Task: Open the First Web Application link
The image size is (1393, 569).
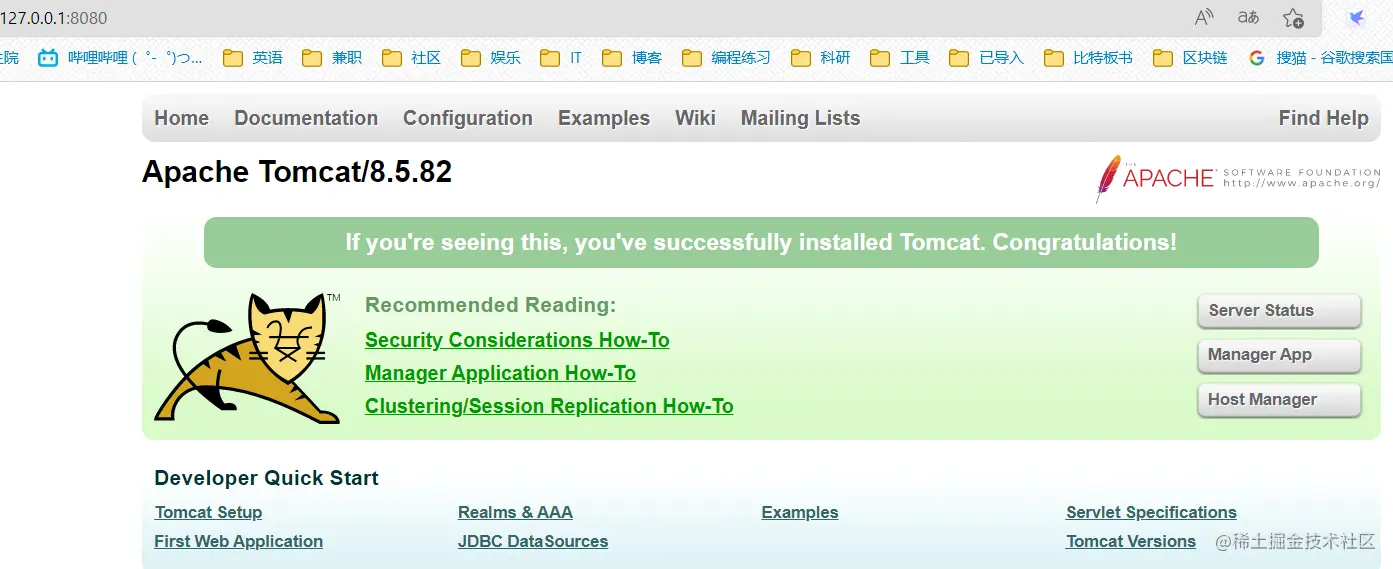Action: coord(238,541)
